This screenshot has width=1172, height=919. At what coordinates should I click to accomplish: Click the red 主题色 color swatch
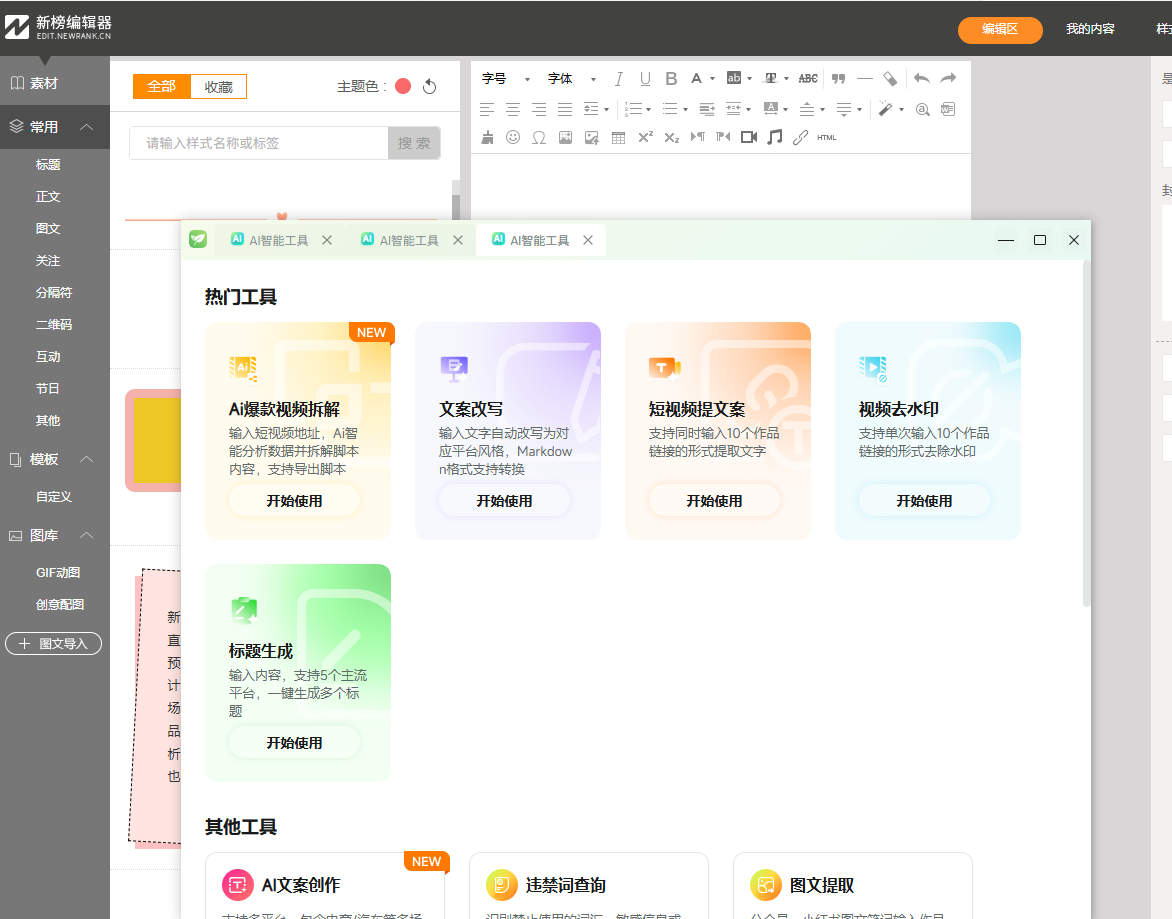pyautogui.click(x=403, y=87)
